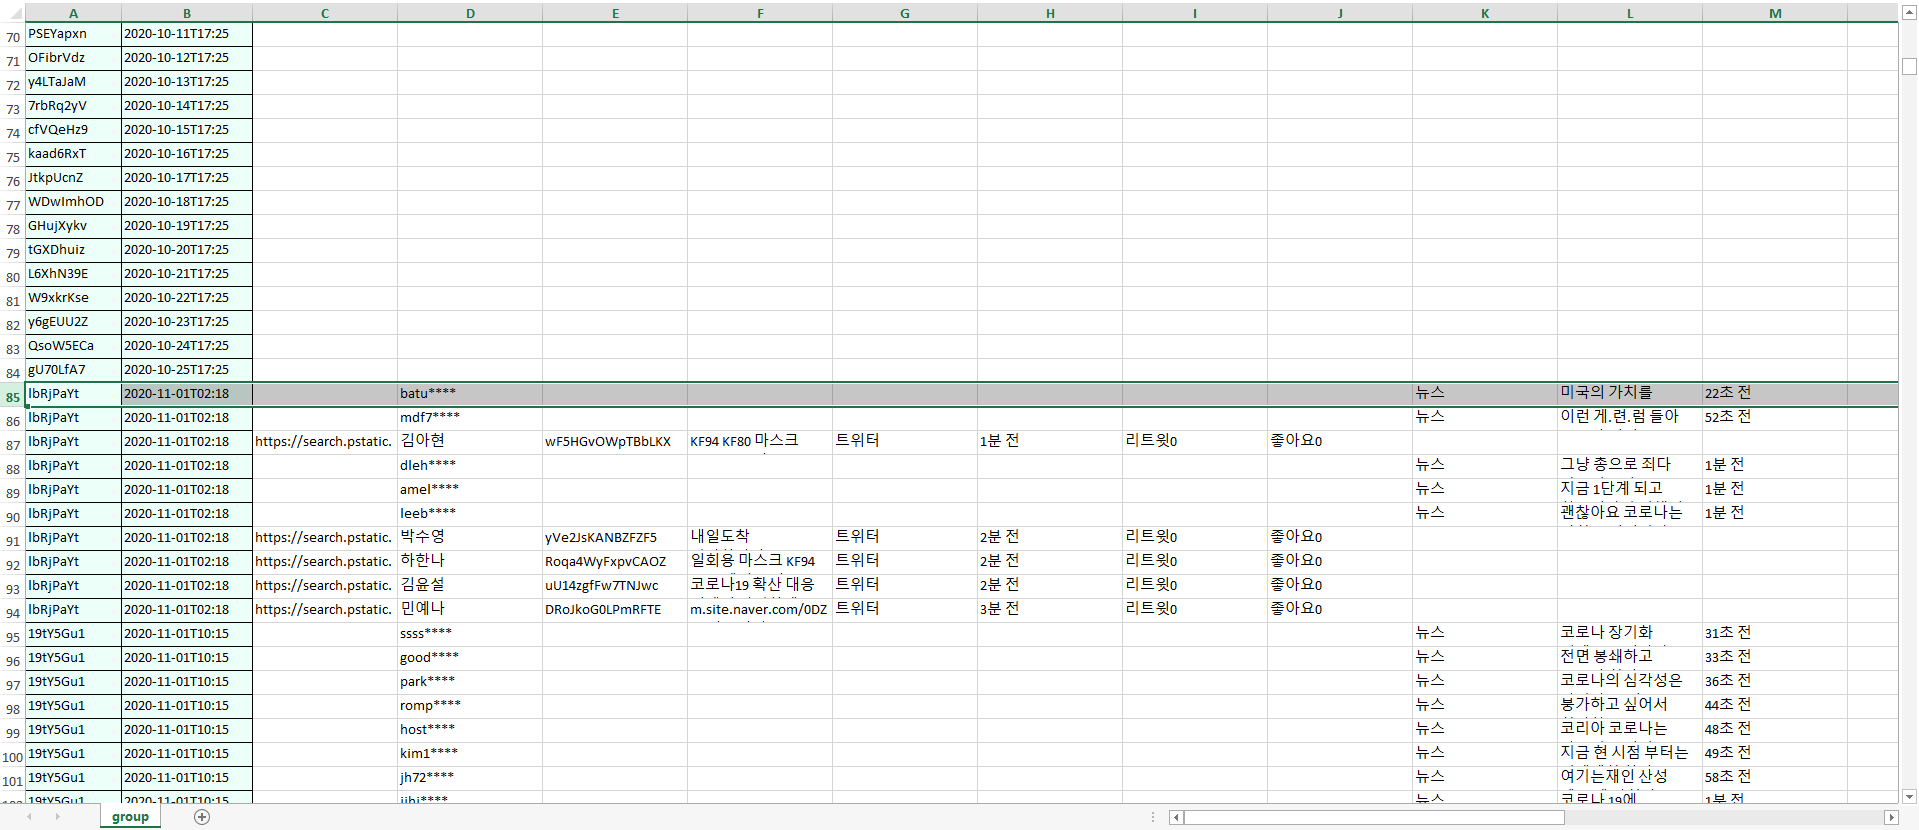This screenshot has height=830, width=1919.
Task: Select the cell containing yVe2JsKANBZFZF5
Action: (614, 538)
